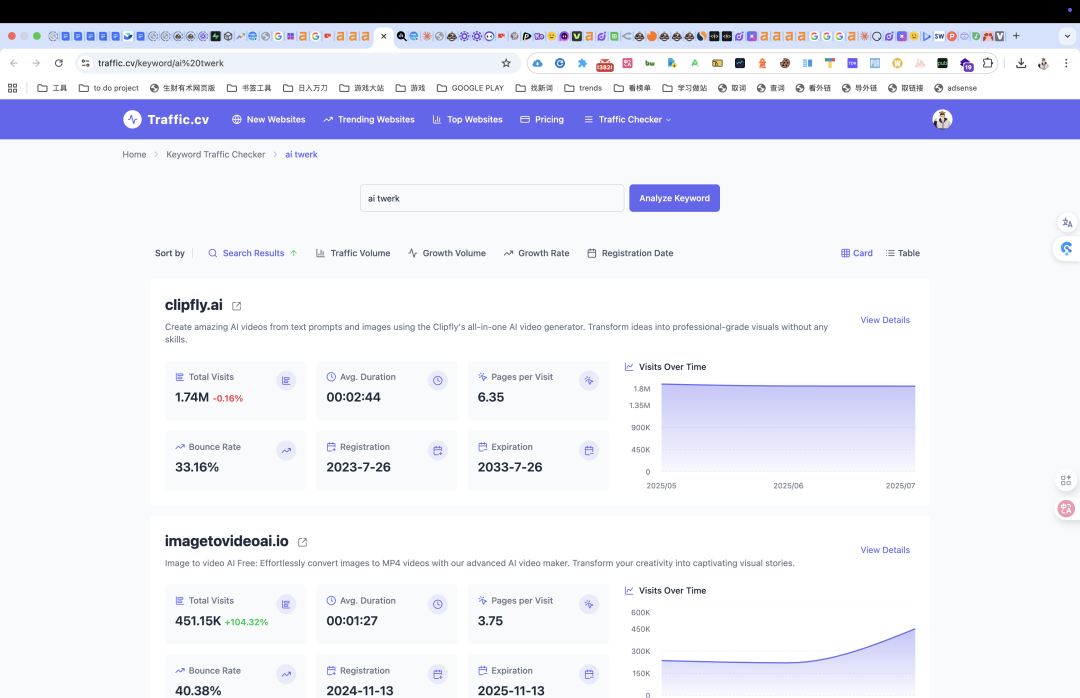The height and width of the screenshot is (698, 1080).
Task: Open the bookmarks bar apps grid icon
Action: point(12,88)
